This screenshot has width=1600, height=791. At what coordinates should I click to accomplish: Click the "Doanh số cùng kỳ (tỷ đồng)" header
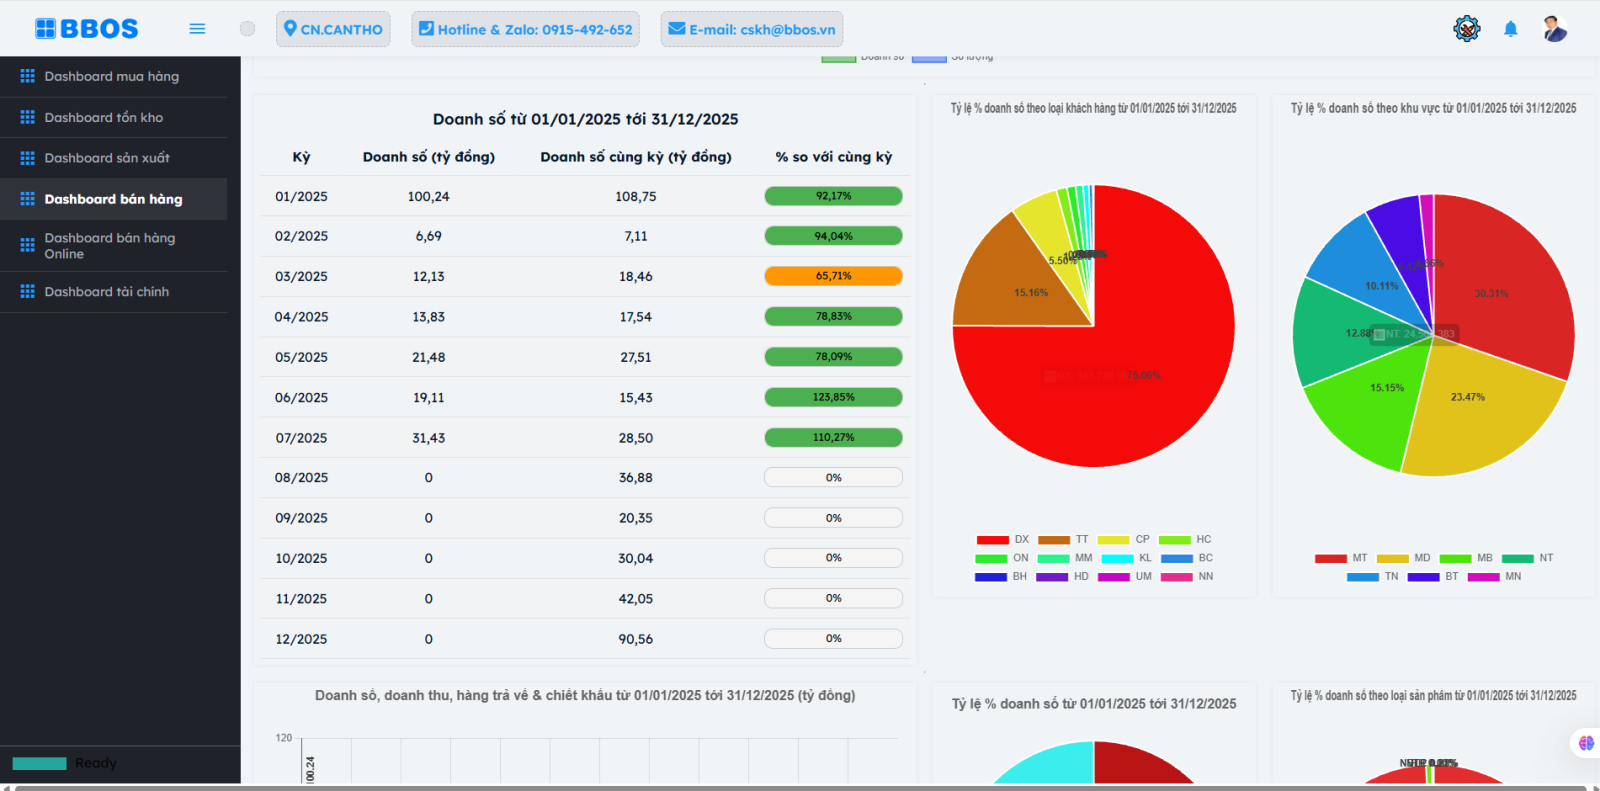click(x=636, y=157)
